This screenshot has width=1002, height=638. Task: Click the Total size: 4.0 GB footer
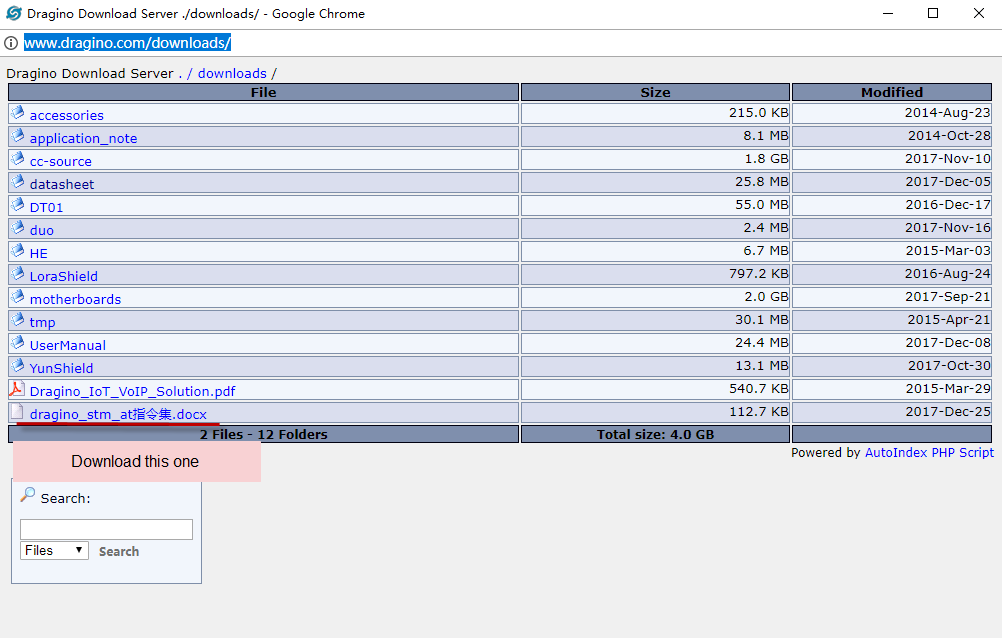(655, 435)
